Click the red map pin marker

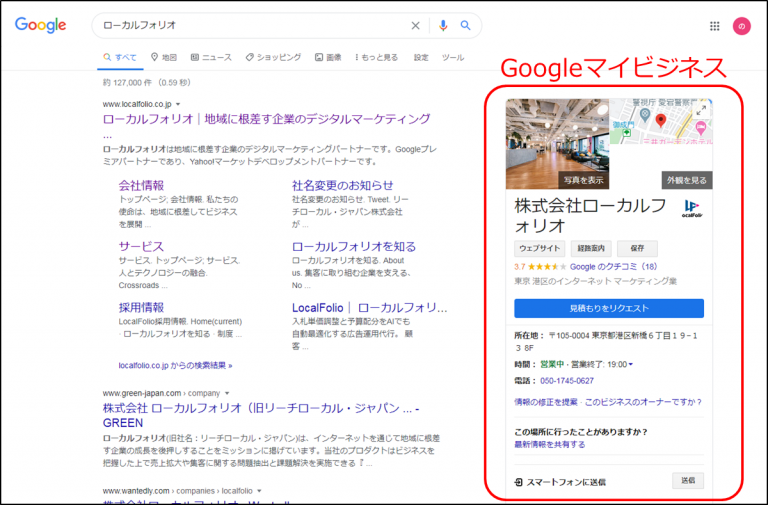click(661, 120)
